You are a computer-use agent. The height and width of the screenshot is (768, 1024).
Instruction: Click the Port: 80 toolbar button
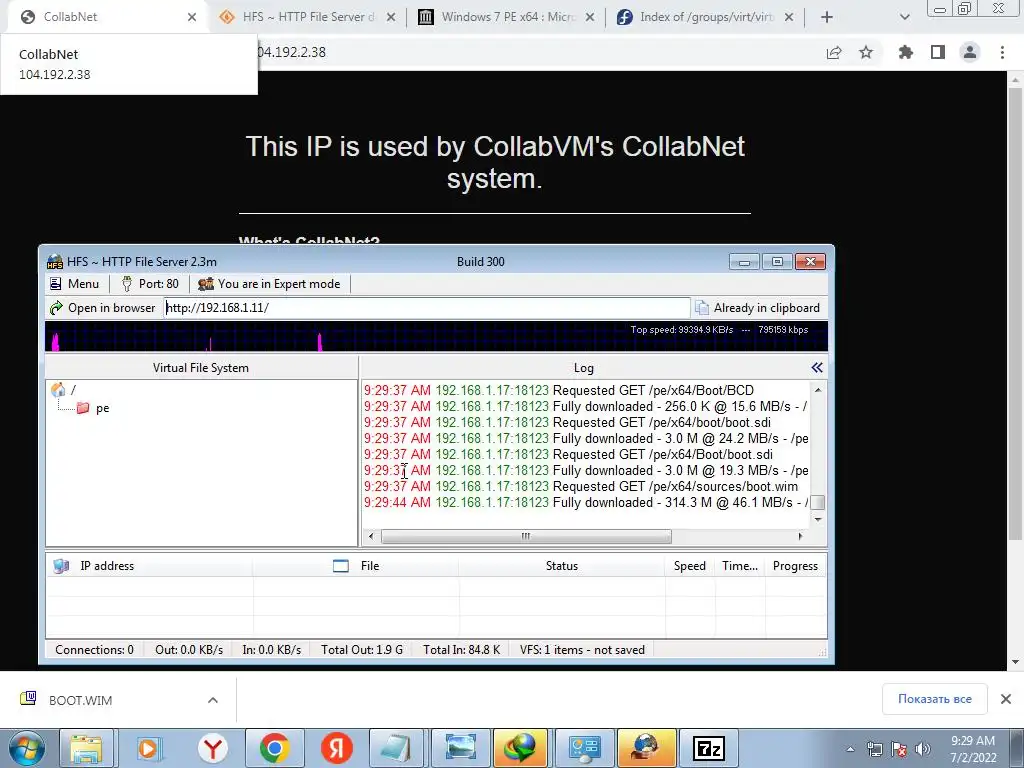pos(150,283)
